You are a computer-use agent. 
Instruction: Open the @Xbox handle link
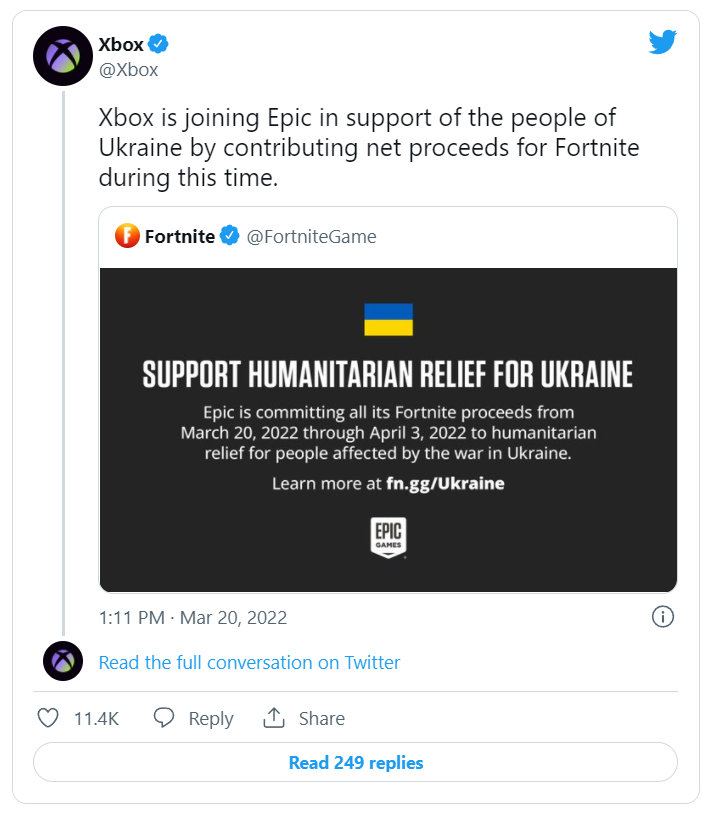click(128, 70)
